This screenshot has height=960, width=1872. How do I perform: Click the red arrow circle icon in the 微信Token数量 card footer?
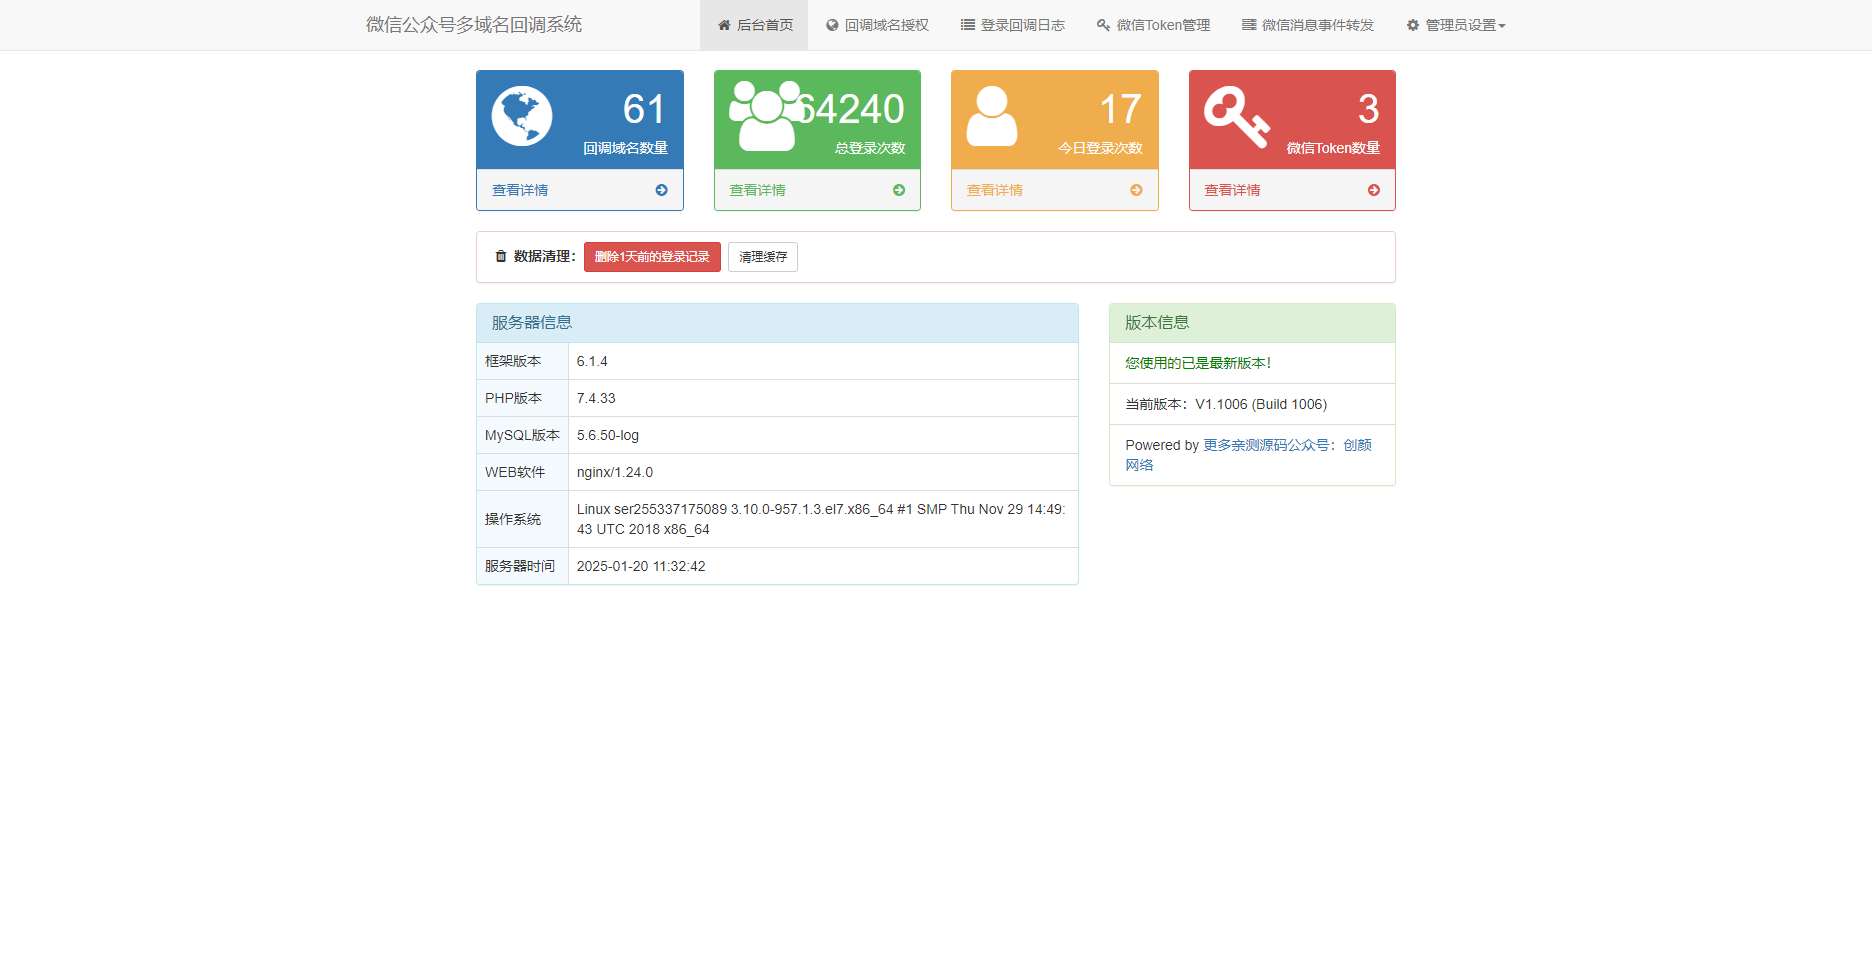1374,190
